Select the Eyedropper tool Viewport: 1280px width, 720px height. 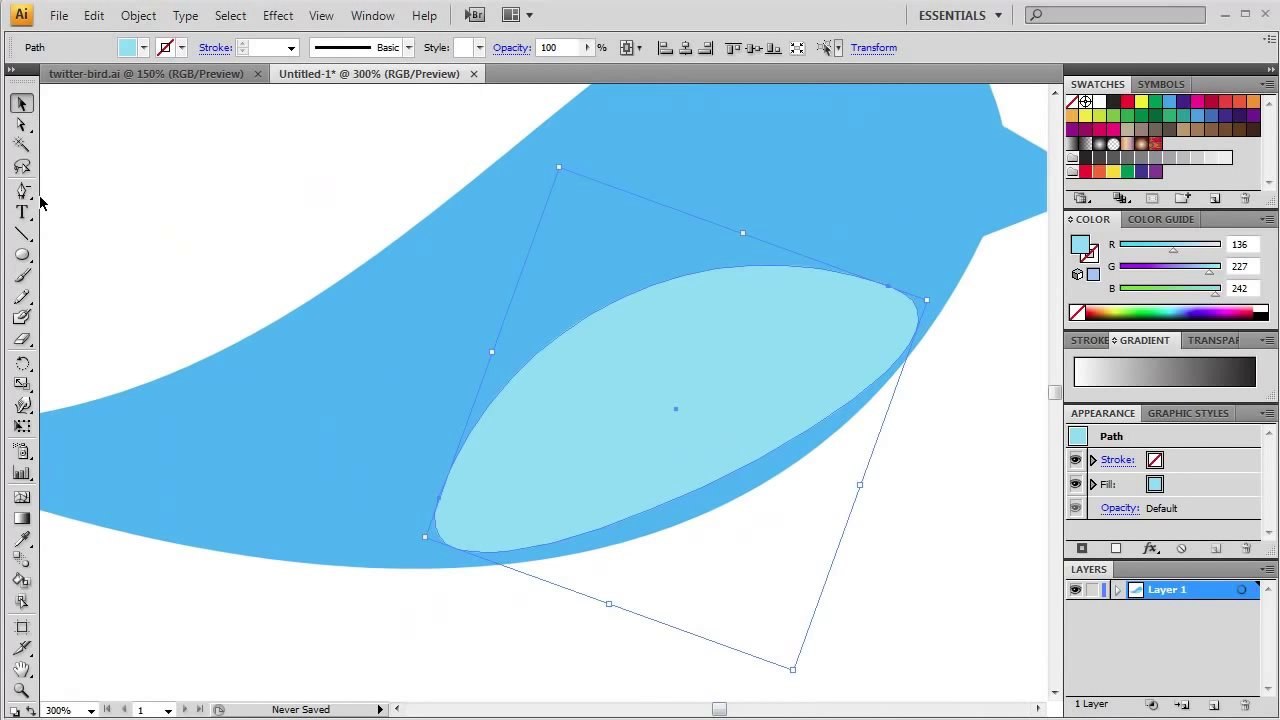click(x=22, y=539)
